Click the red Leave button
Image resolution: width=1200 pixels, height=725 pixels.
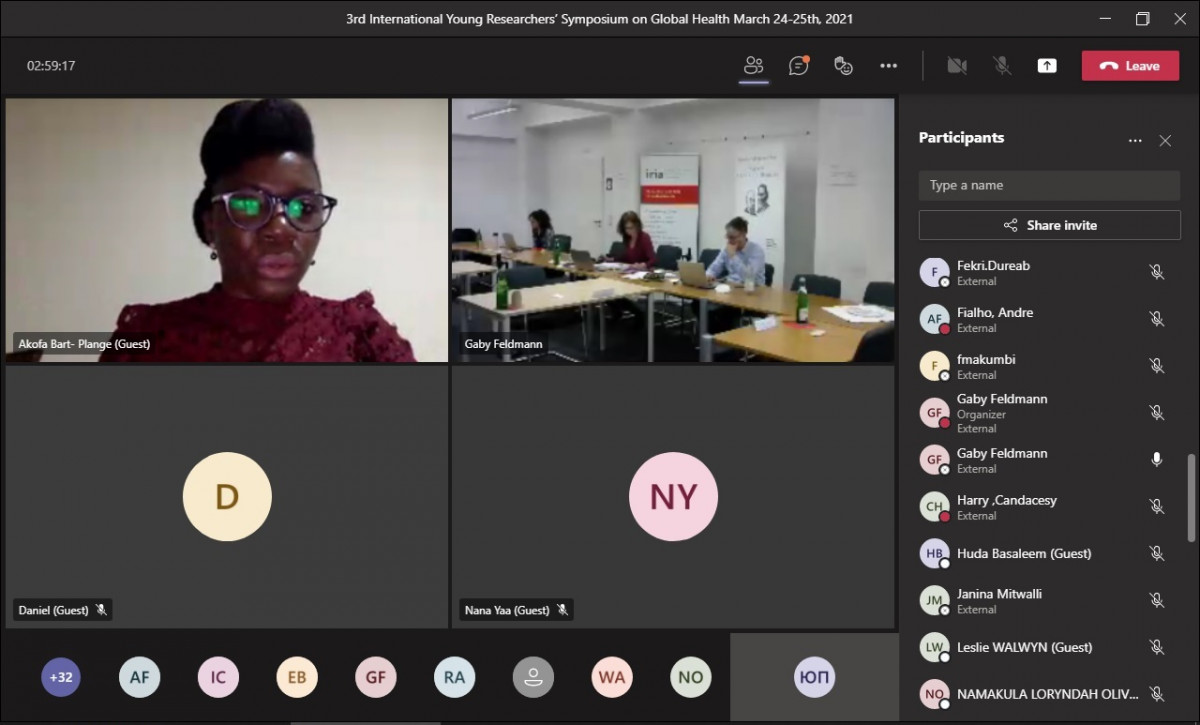click(1130, 66)
